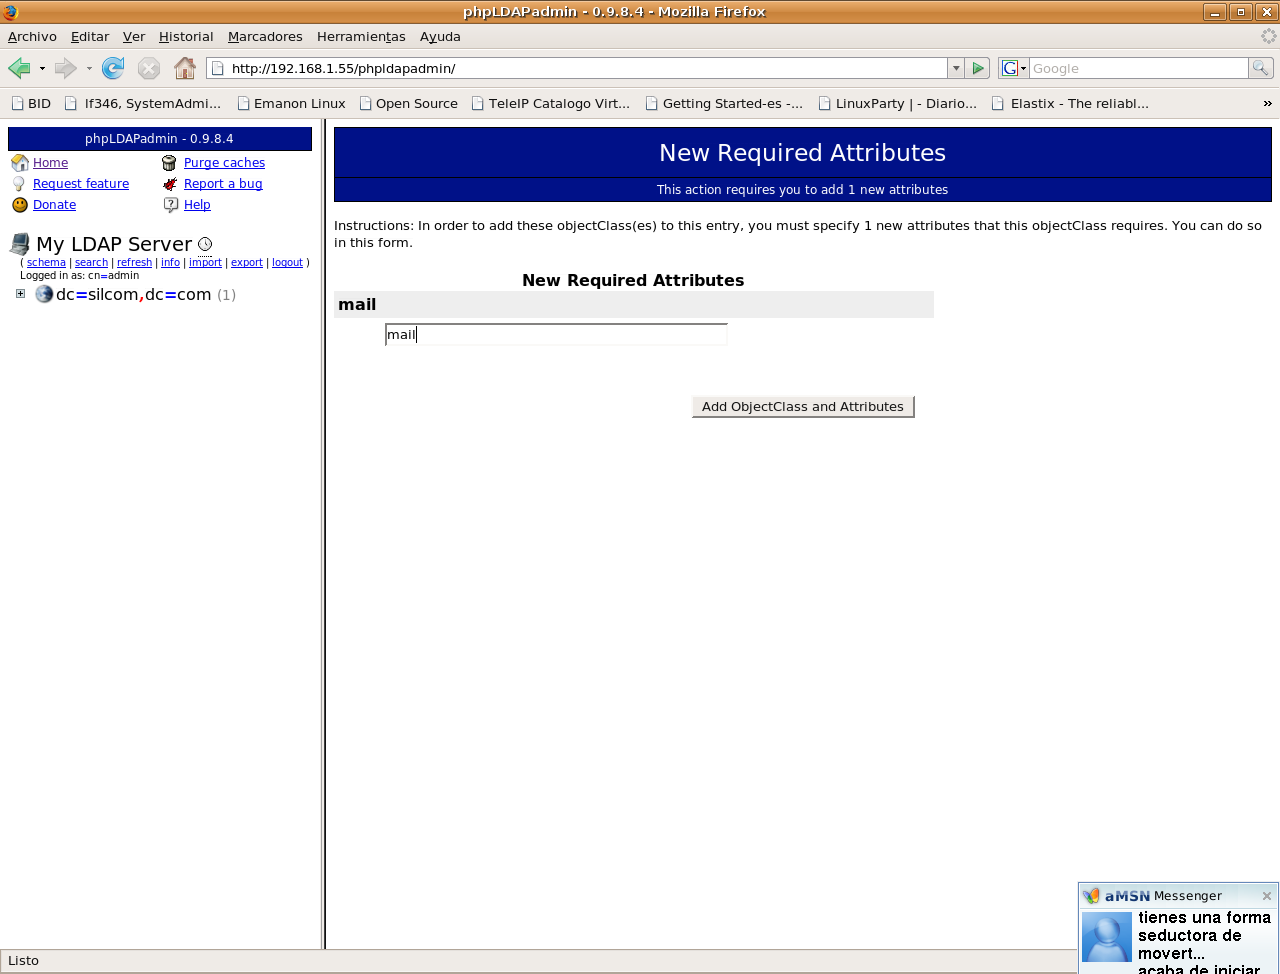The height and width of the screenshot is (974, 1280).
Task: Click the Report a bug icon
Action: point(170,184)
